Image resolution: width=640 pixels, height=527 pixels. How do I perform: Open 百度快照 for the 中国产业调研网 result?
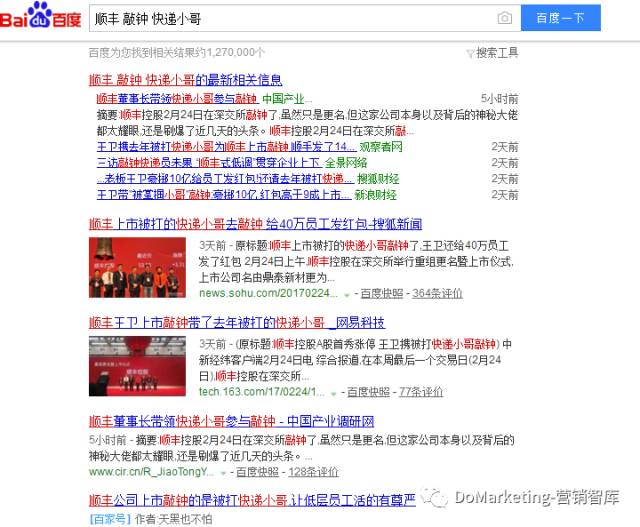pos(258,472)
